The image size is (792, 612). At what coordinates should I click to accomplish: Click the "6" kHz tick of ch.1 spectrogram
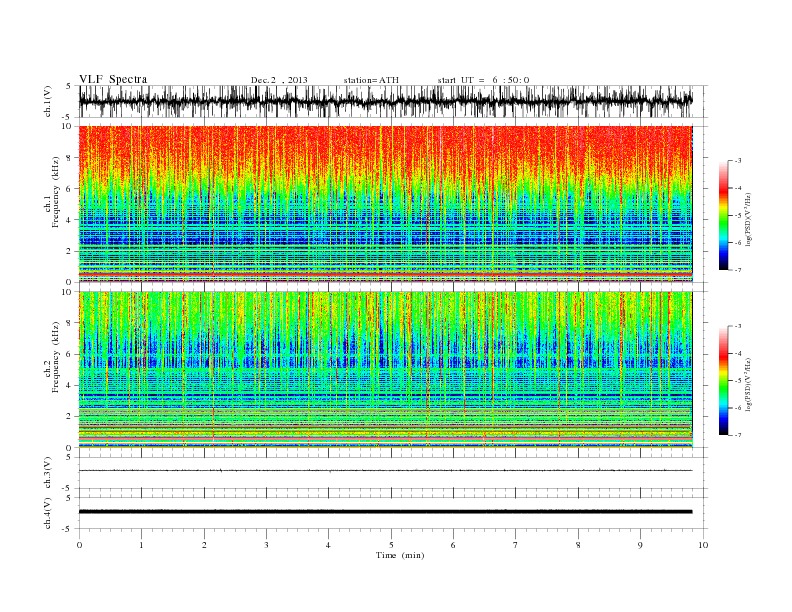point(70,189)
